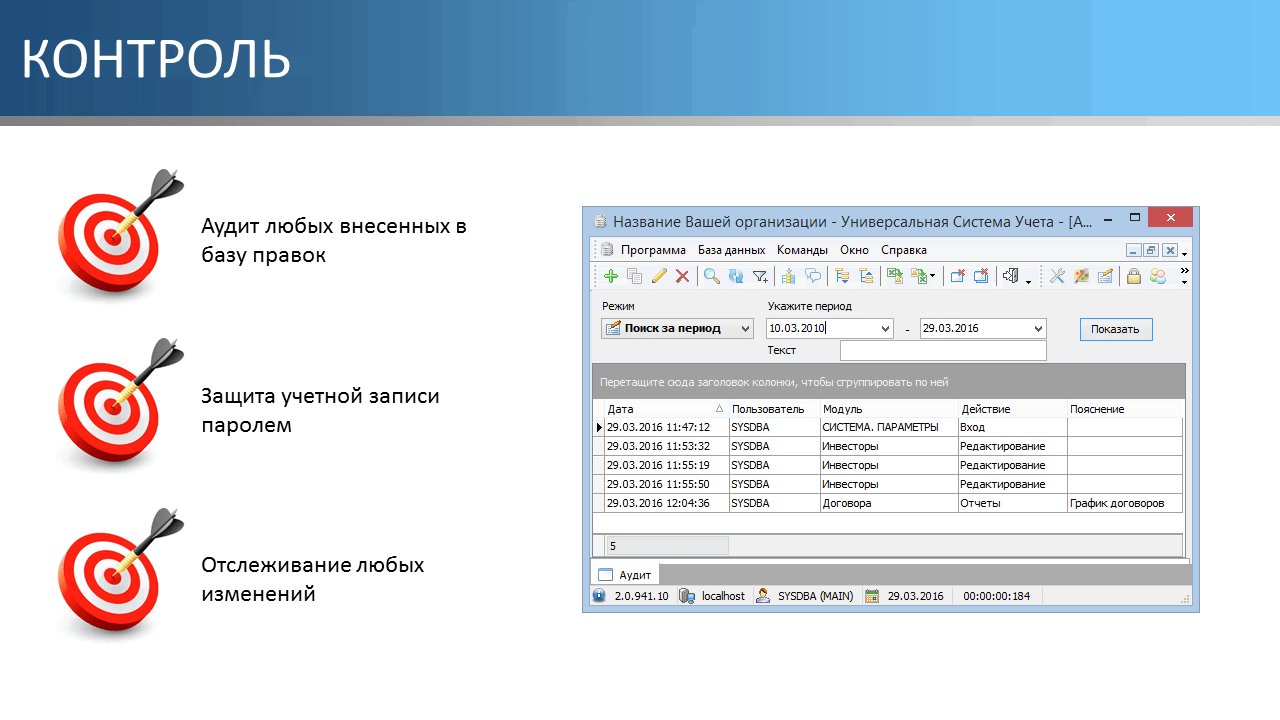Select the row dated 29.03.2016 11:53:32

888,446
